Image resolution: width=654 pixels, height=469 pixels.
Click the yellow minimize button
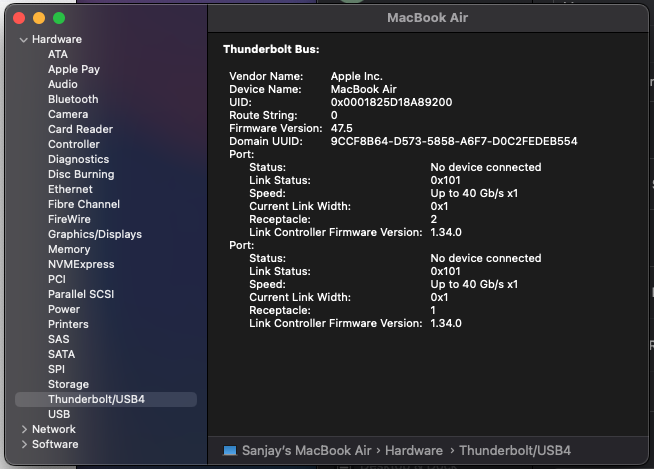(x=39, y=18)
